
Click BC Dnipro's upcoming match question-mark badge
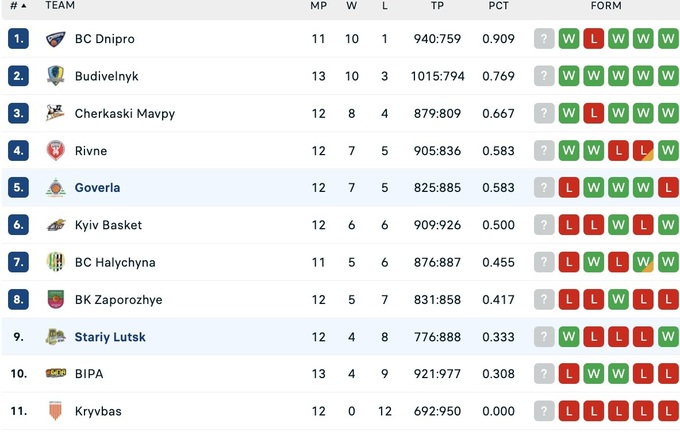click(544, 39)
